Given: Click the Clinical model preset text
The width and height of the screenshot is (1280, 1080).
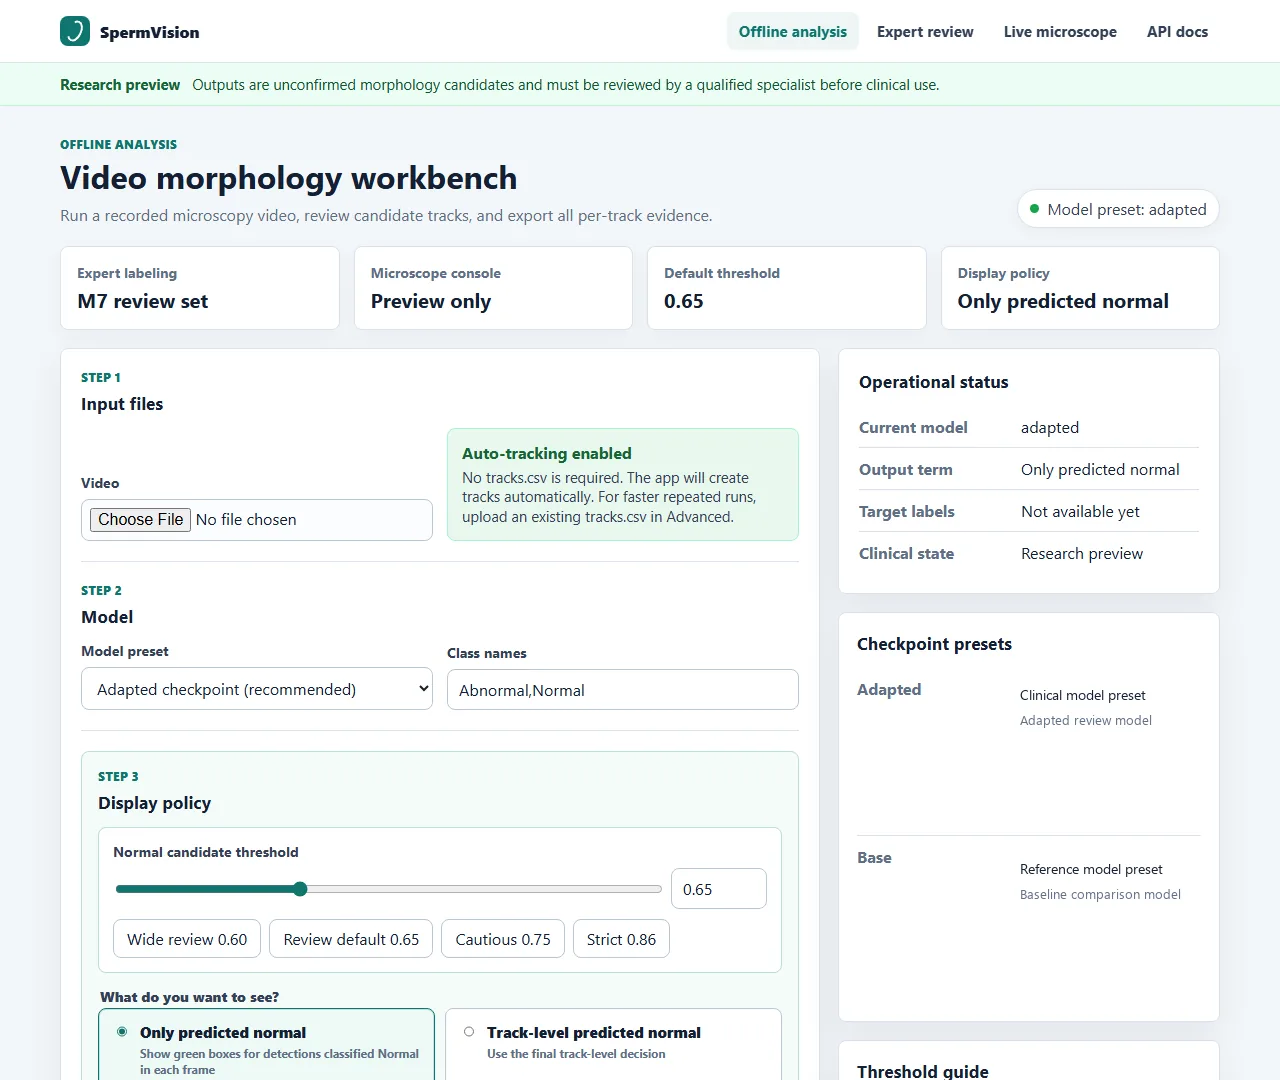Looking at the screenshot, I should click(1083, 695).
